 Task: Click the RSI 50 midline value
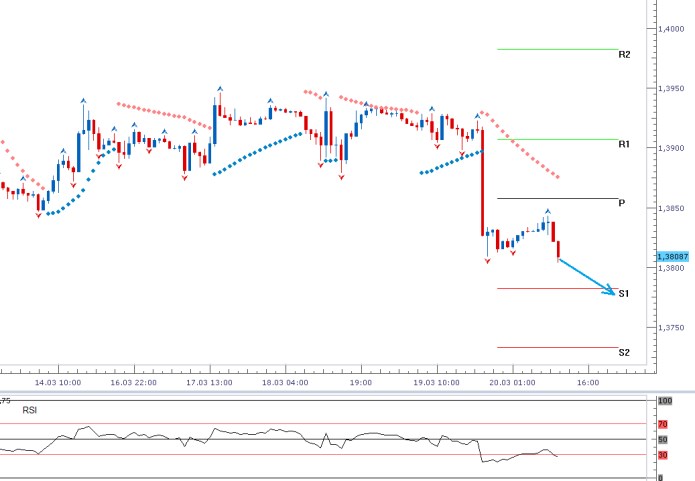click(x=663, y=440)
